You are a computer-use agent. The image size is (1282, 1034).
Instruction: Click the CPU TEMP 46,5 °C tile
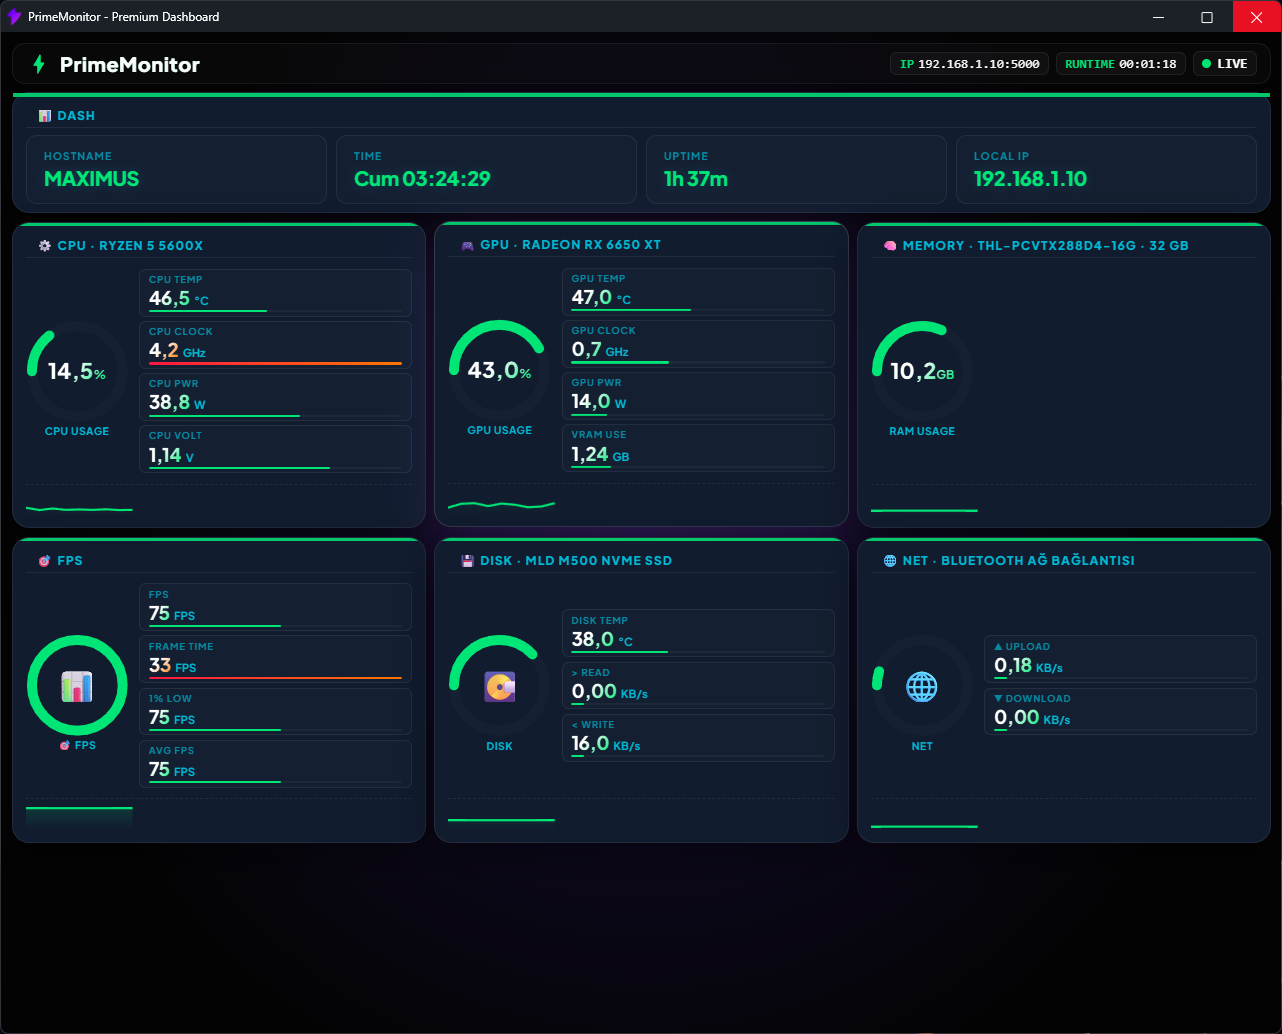[275, 293]
